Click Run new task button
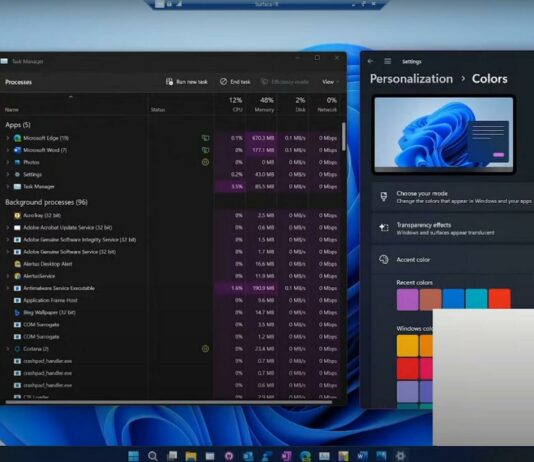Viewport: 534px width, 462px height. (187, 82)
